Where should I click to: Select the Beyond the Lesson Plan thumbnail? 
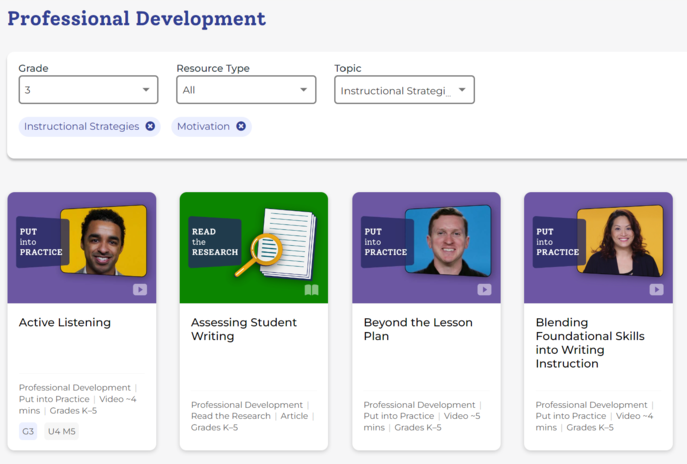point(426,245)
